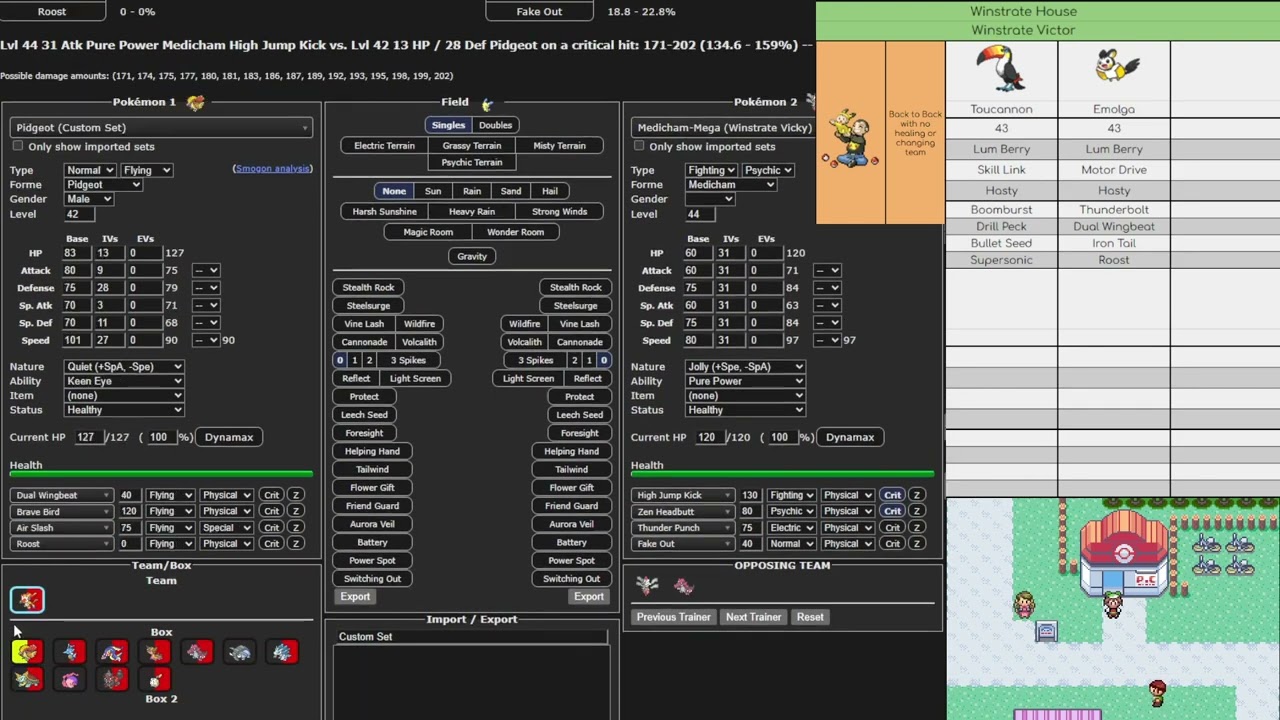Turn on Electric Terrain
The width and height of the screenshot is (1280, 720).
coord(384,146)
